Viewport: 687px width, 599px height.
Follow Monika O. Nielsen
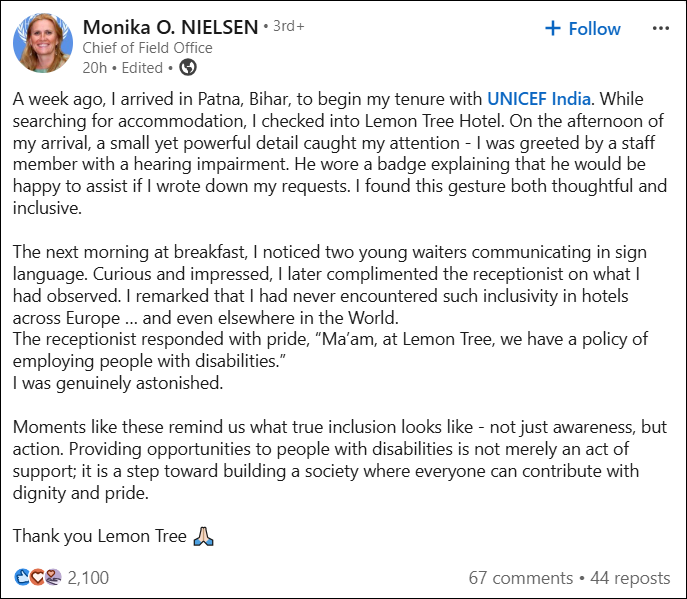tap(583, 28)
